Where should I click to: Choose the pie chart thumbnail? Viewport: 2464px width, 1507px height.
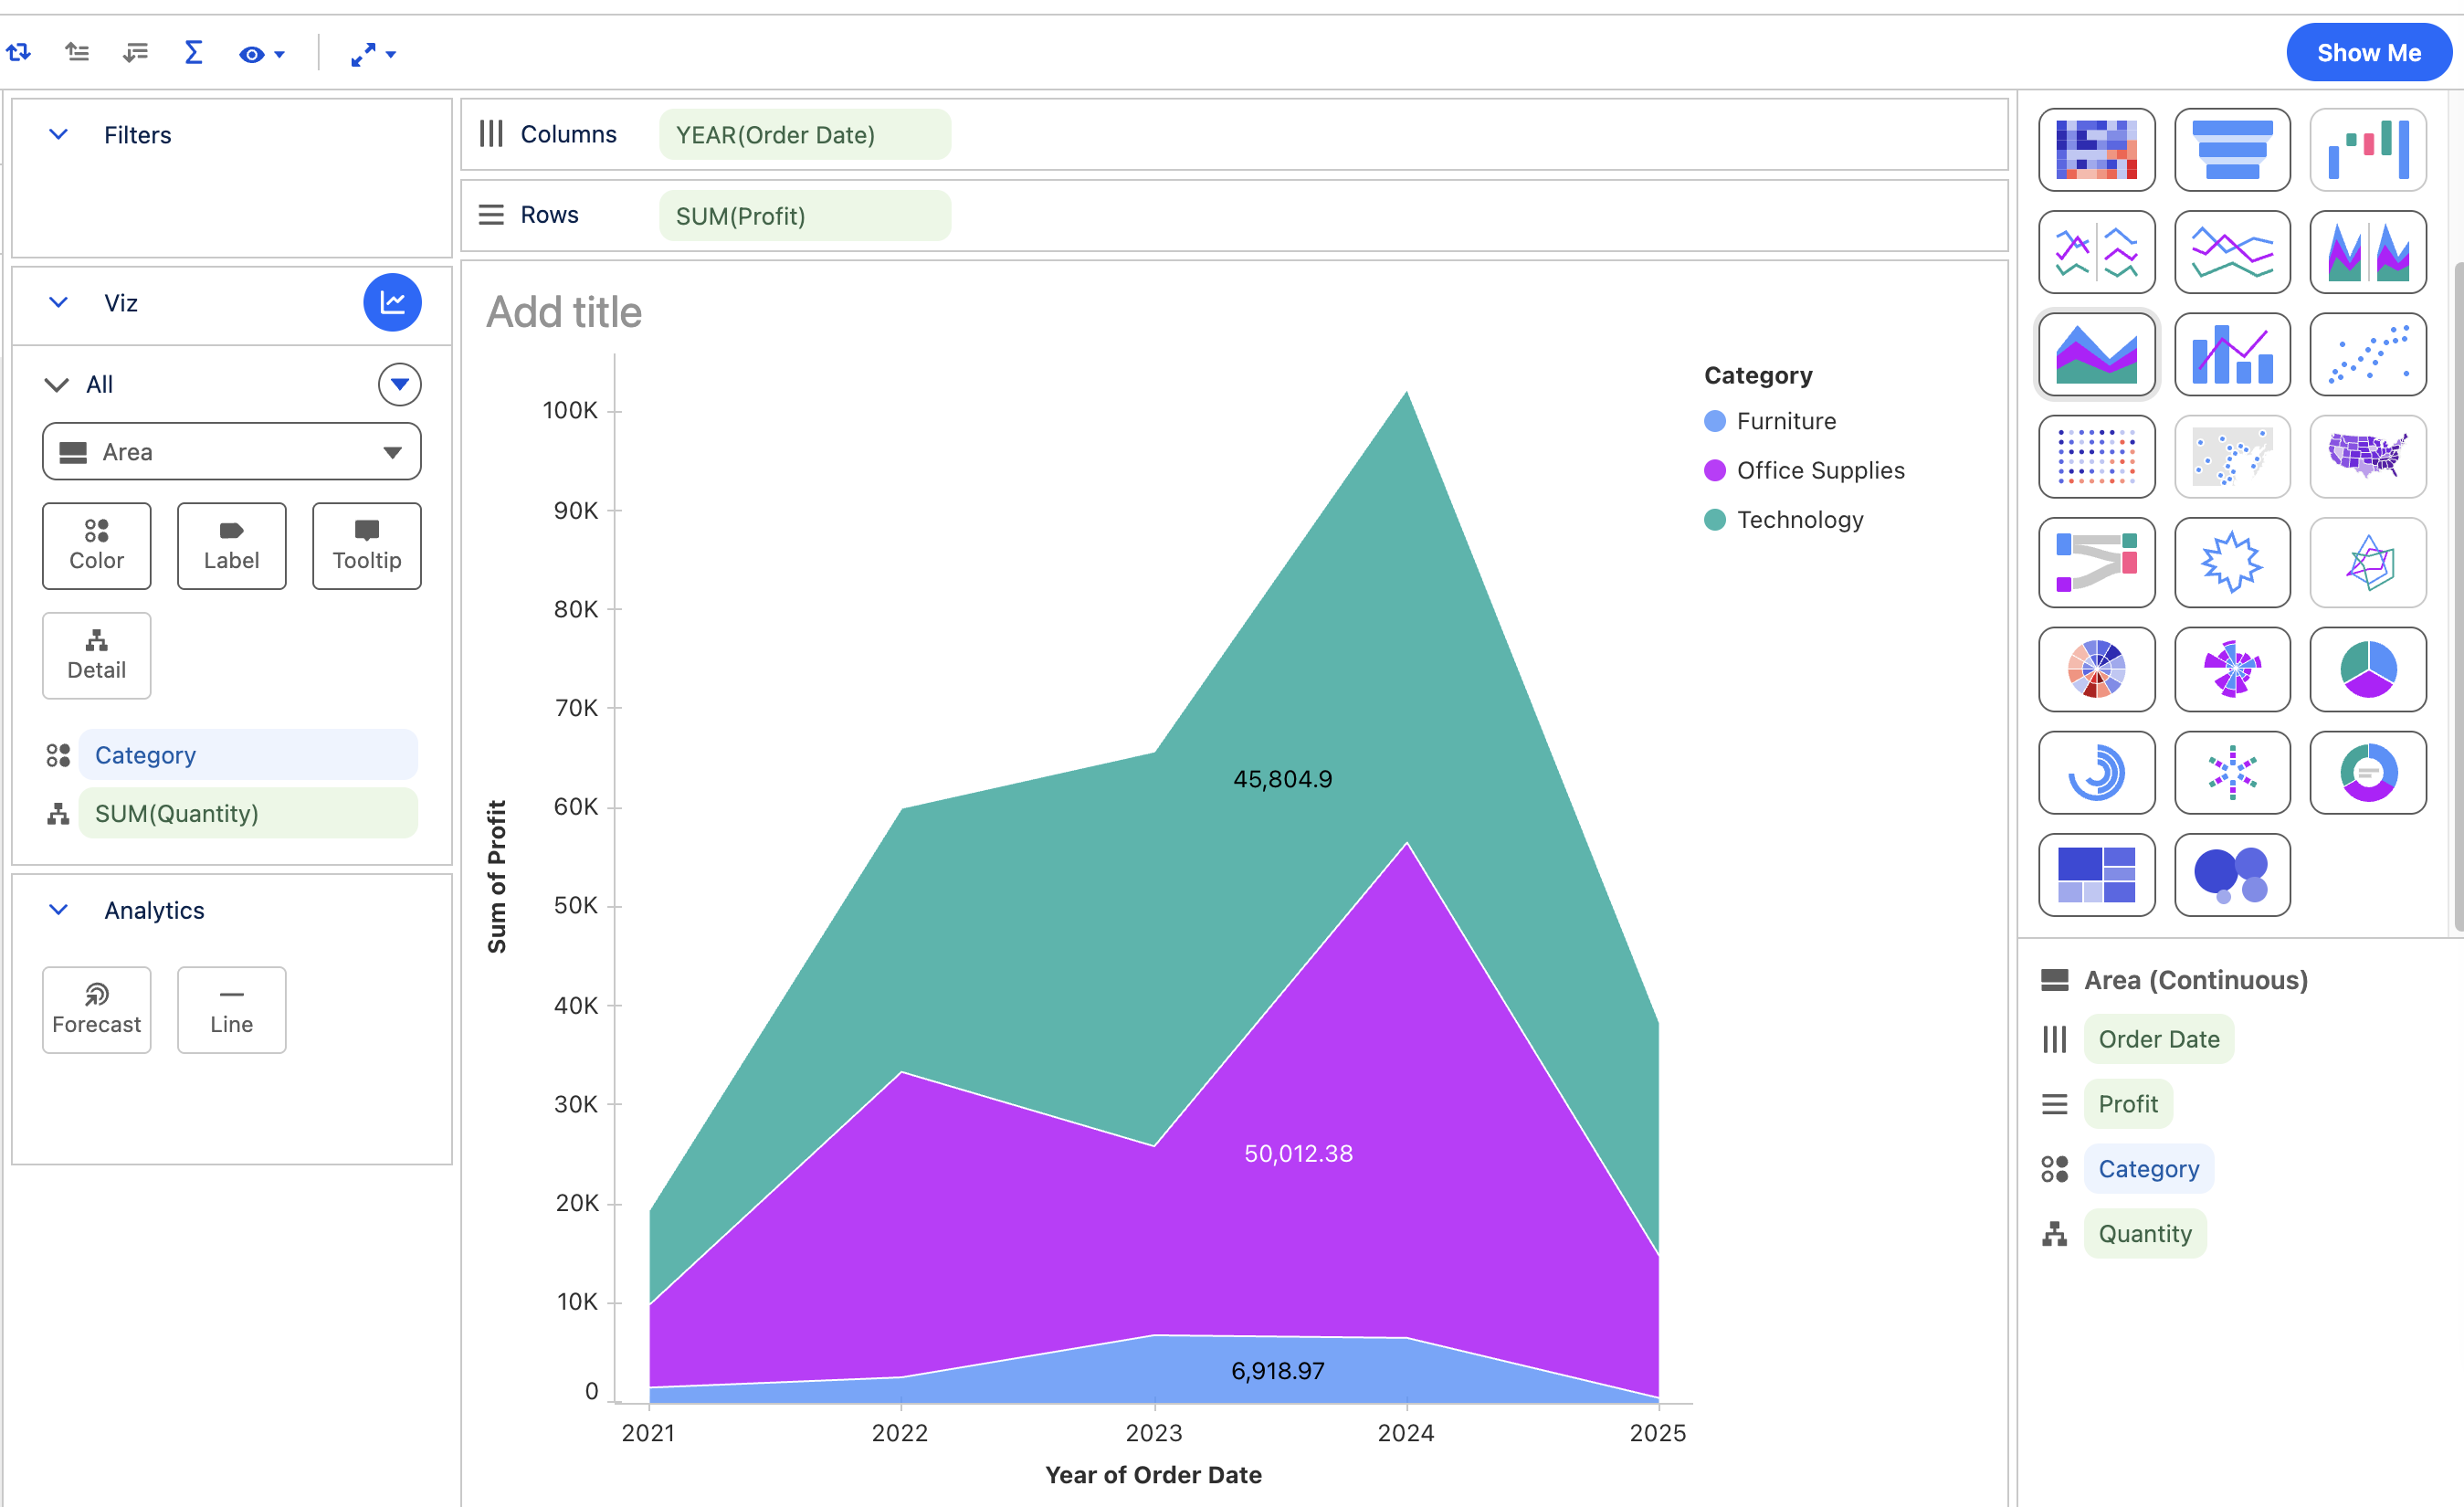click(2368, 669)
